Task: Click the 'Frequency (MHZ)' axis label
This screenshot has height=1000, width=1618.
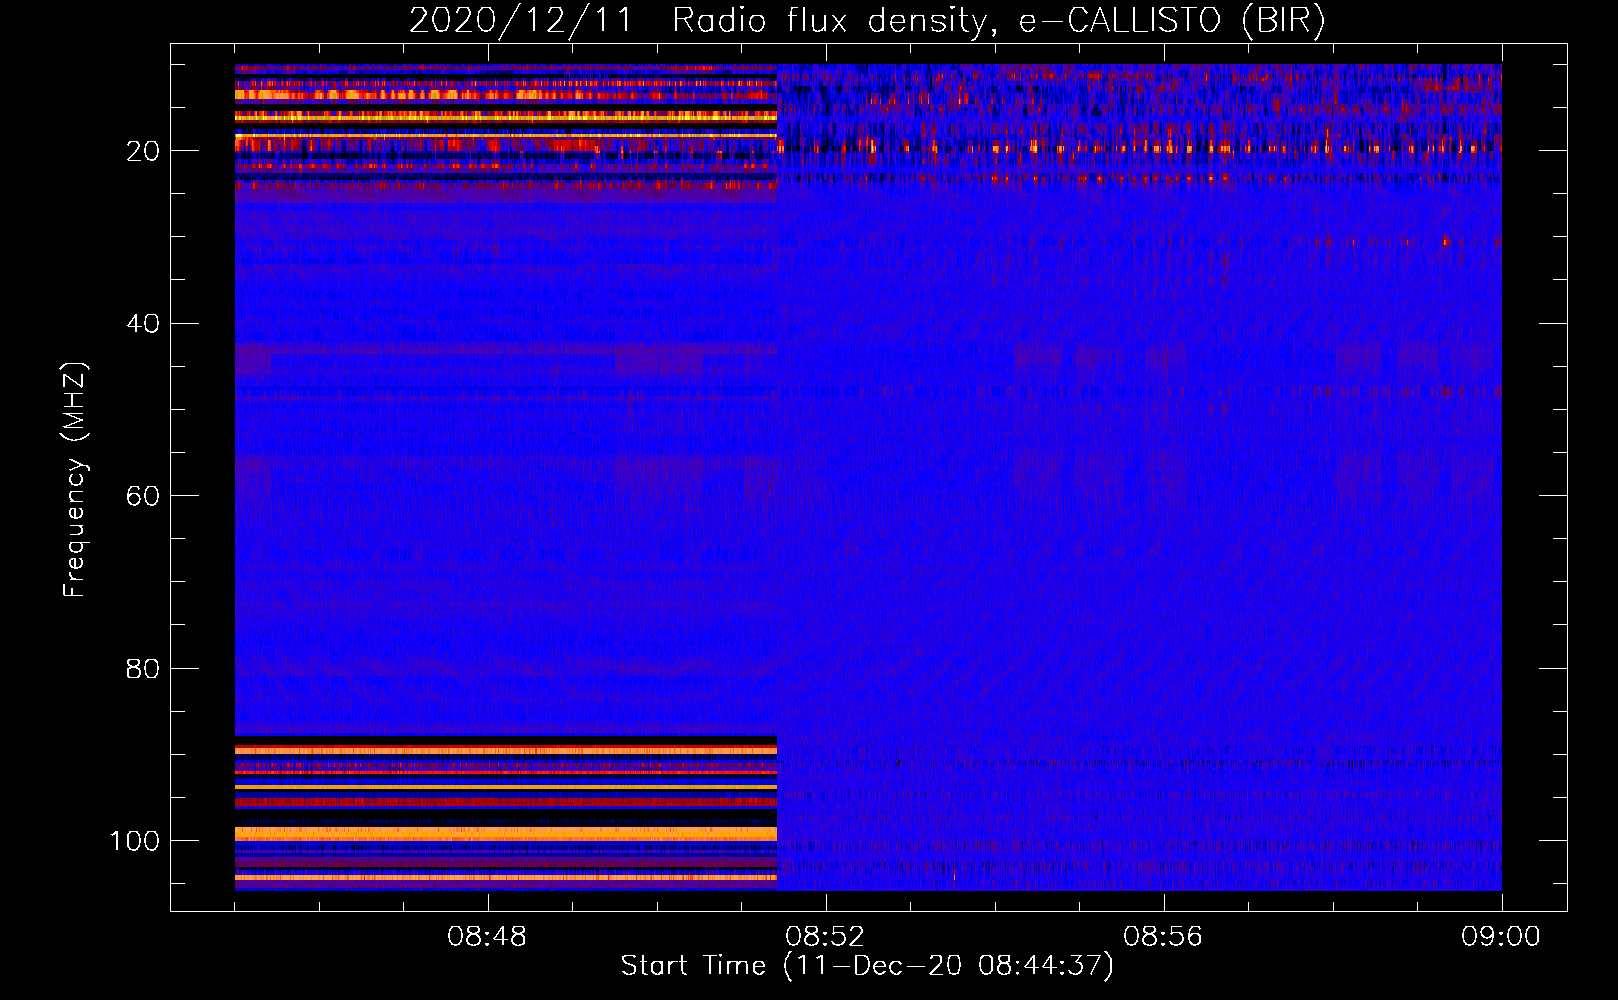Action: [75, 480]
